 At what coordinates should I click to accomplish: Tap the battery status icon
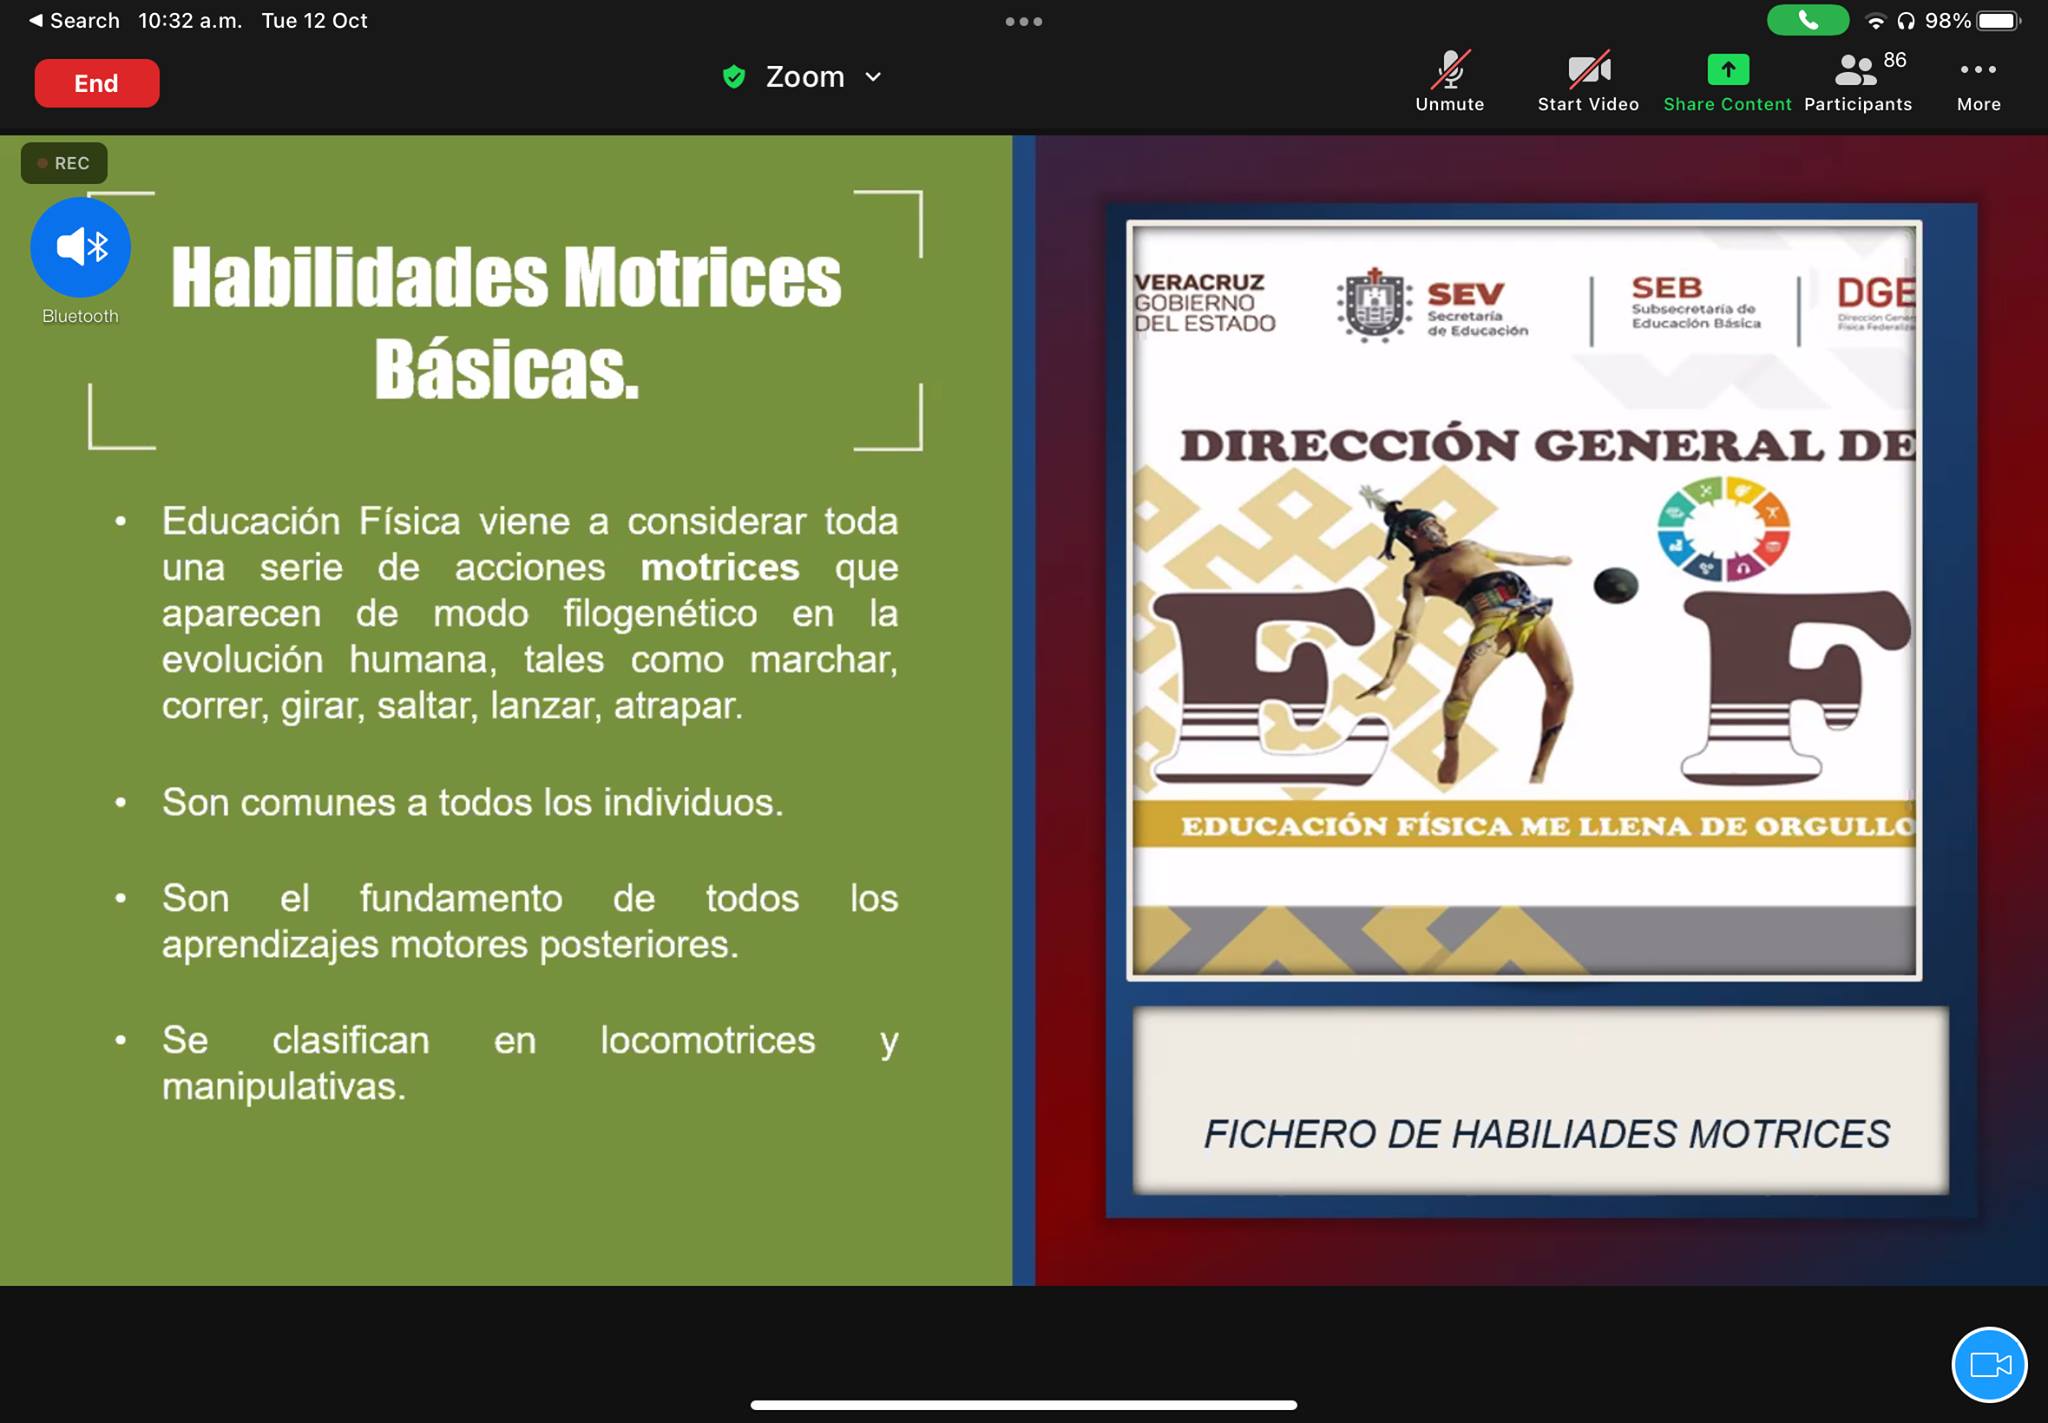(x=1998, y=20)
